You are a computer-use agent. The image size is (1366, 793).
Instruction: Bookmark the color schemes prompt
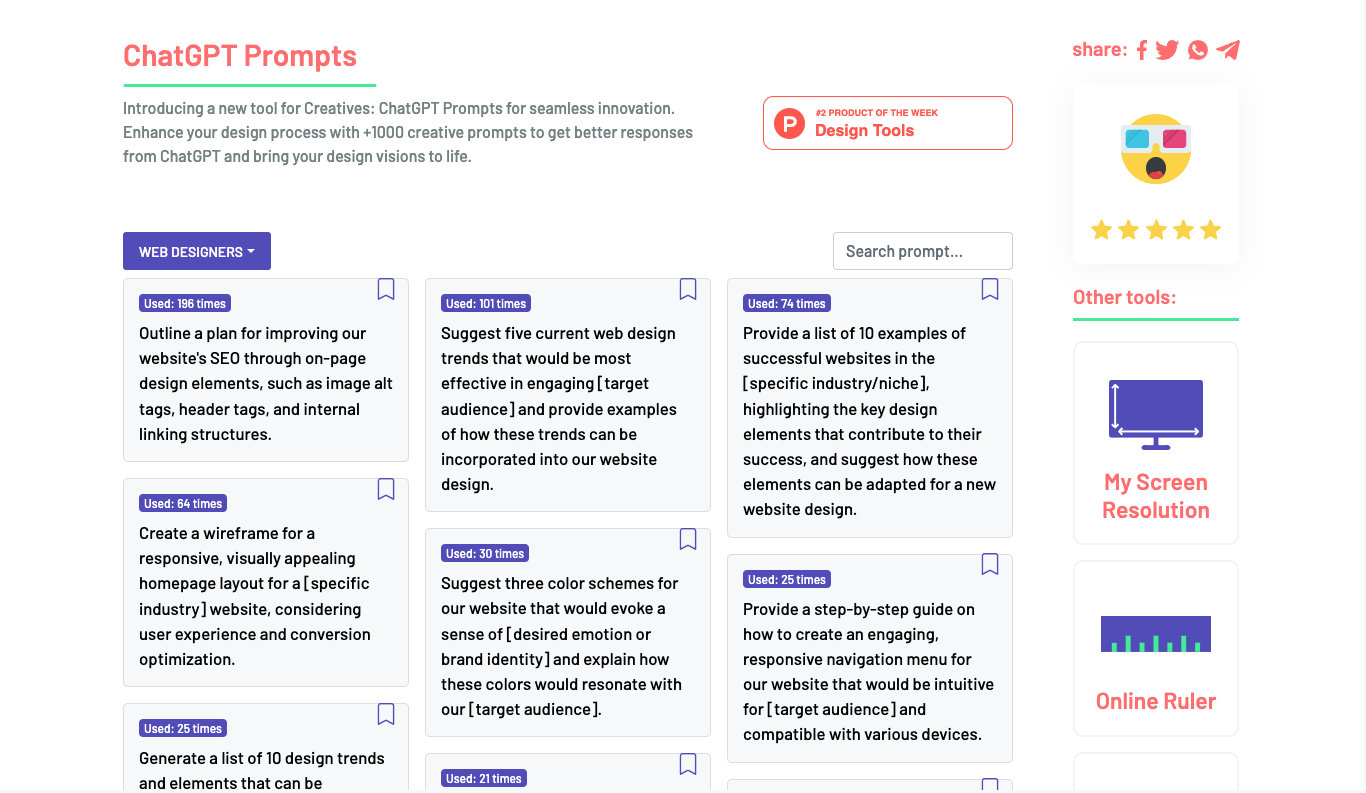688,539
